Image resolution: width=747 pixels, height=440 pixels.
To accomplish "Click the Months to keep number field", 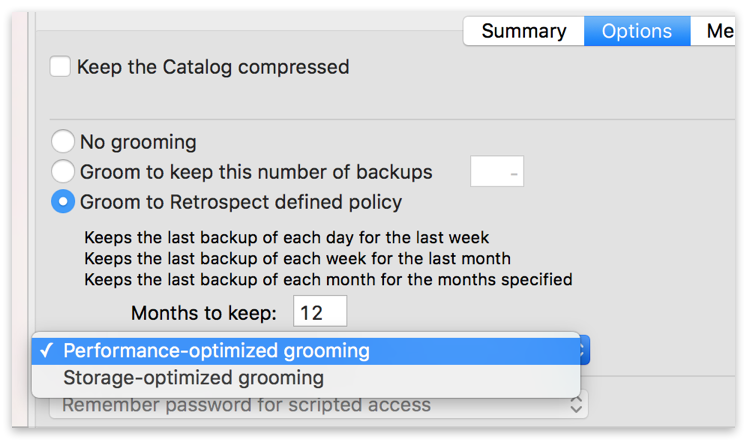I will [320, 312].
